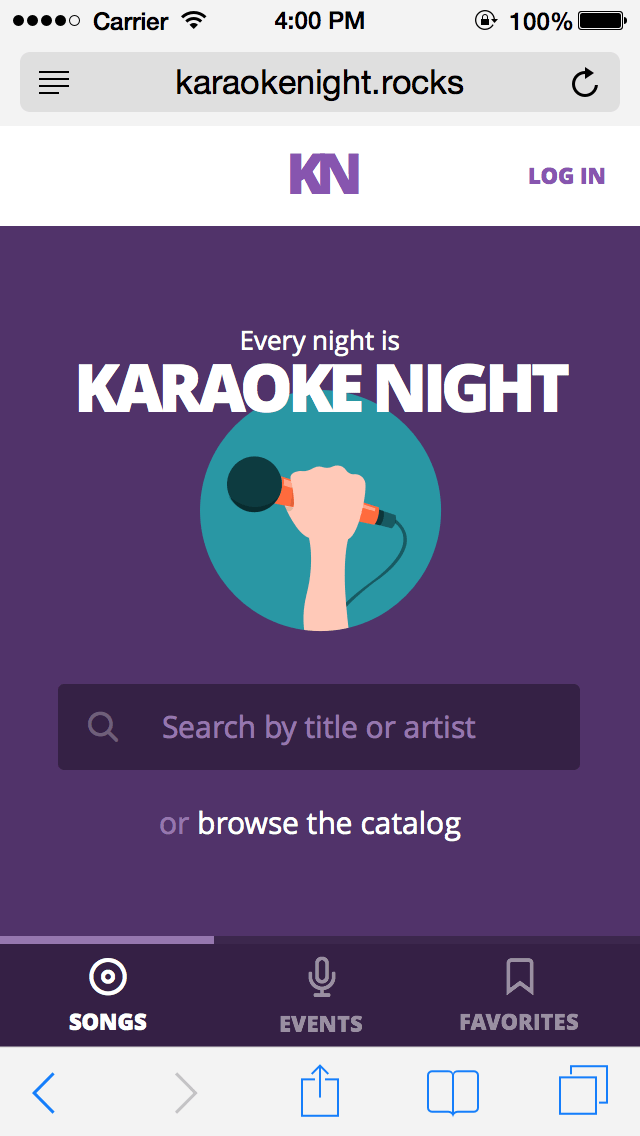Switch to the Events tab
Image resolution: width=640 pixels, height=1136 pixels.
321,994
